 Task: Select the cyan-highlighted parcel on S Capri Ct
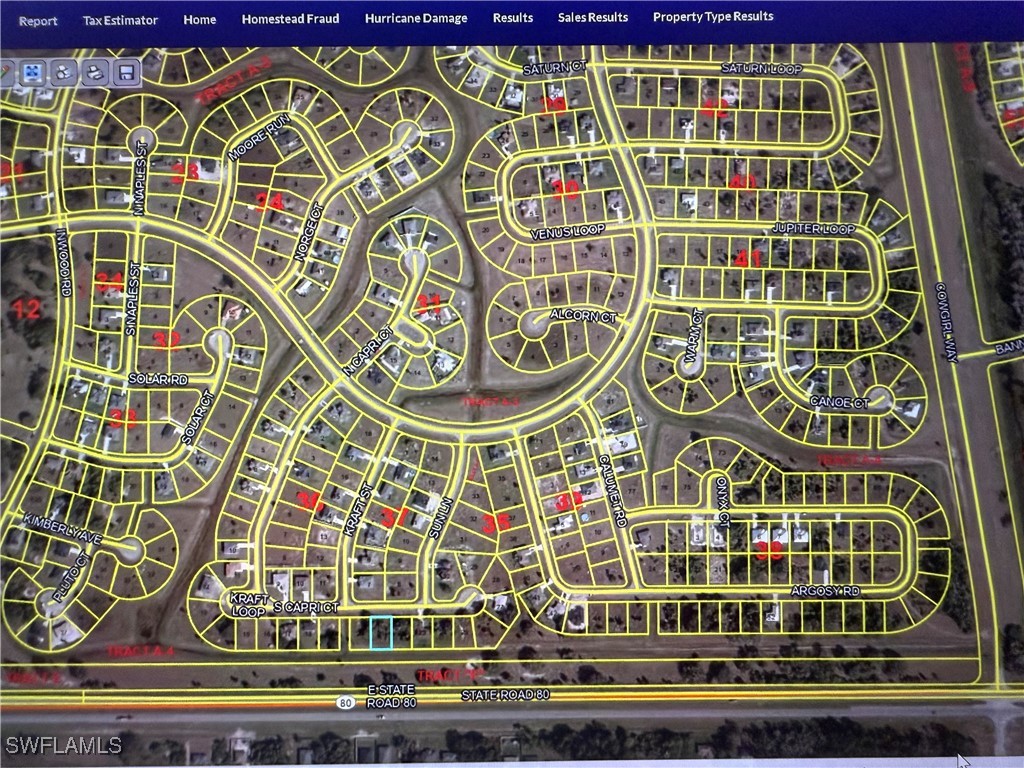pyautogui.click(x=381, y=632)
